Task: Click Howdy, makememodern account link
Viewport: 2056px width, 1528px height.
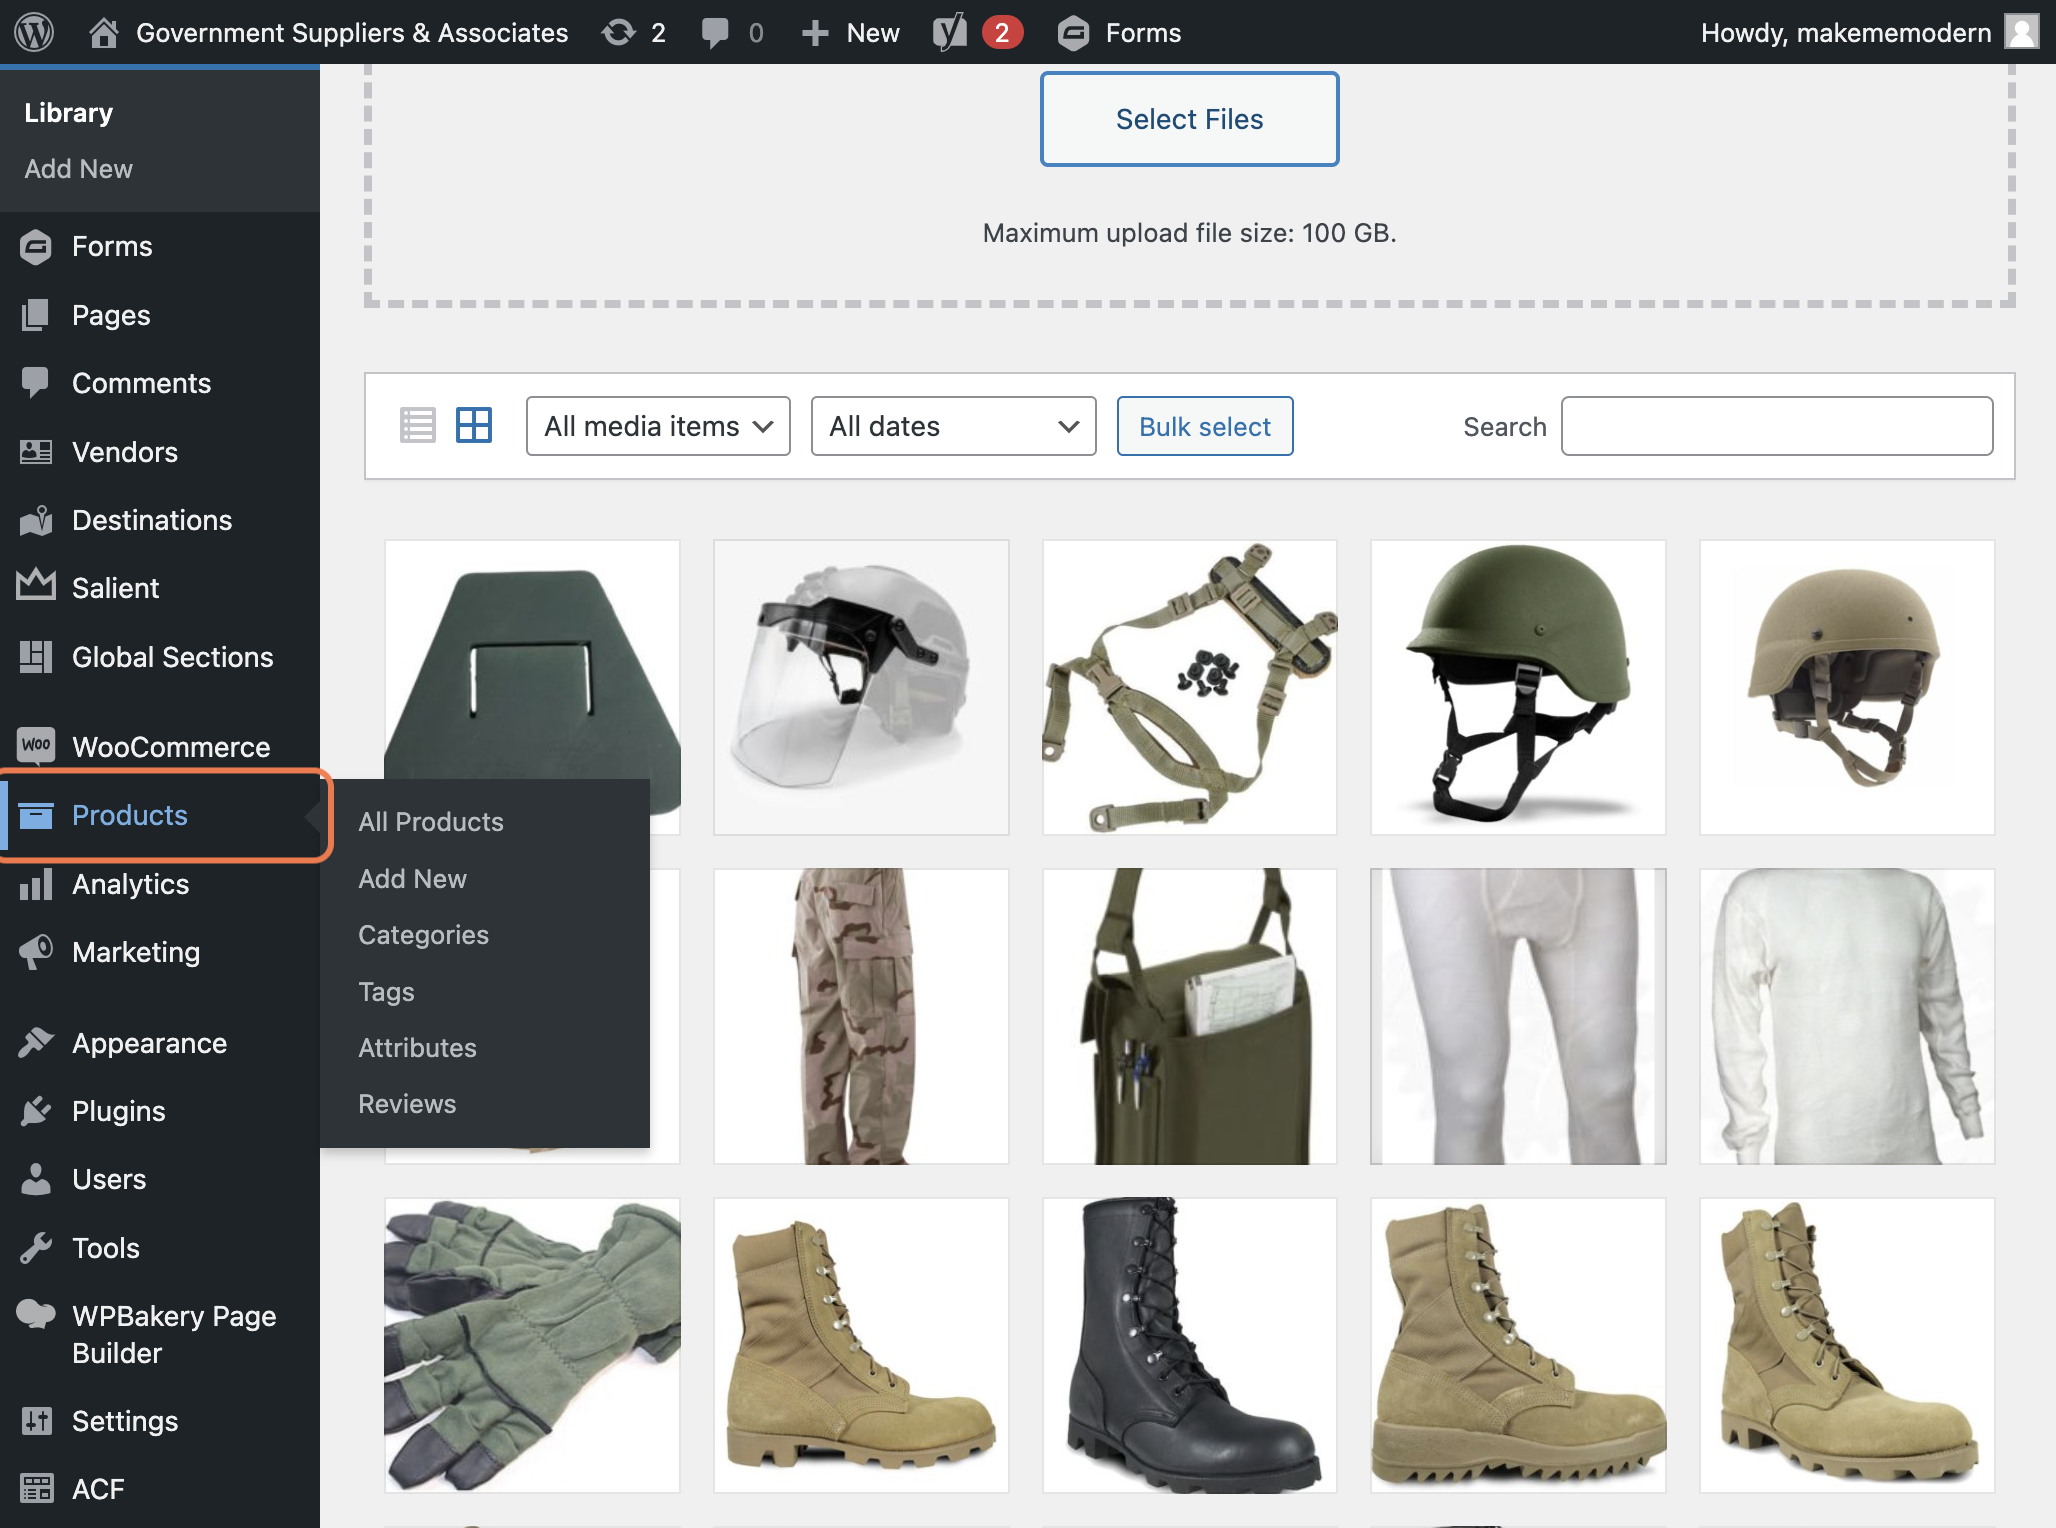Action: (x=1846, y=32)
